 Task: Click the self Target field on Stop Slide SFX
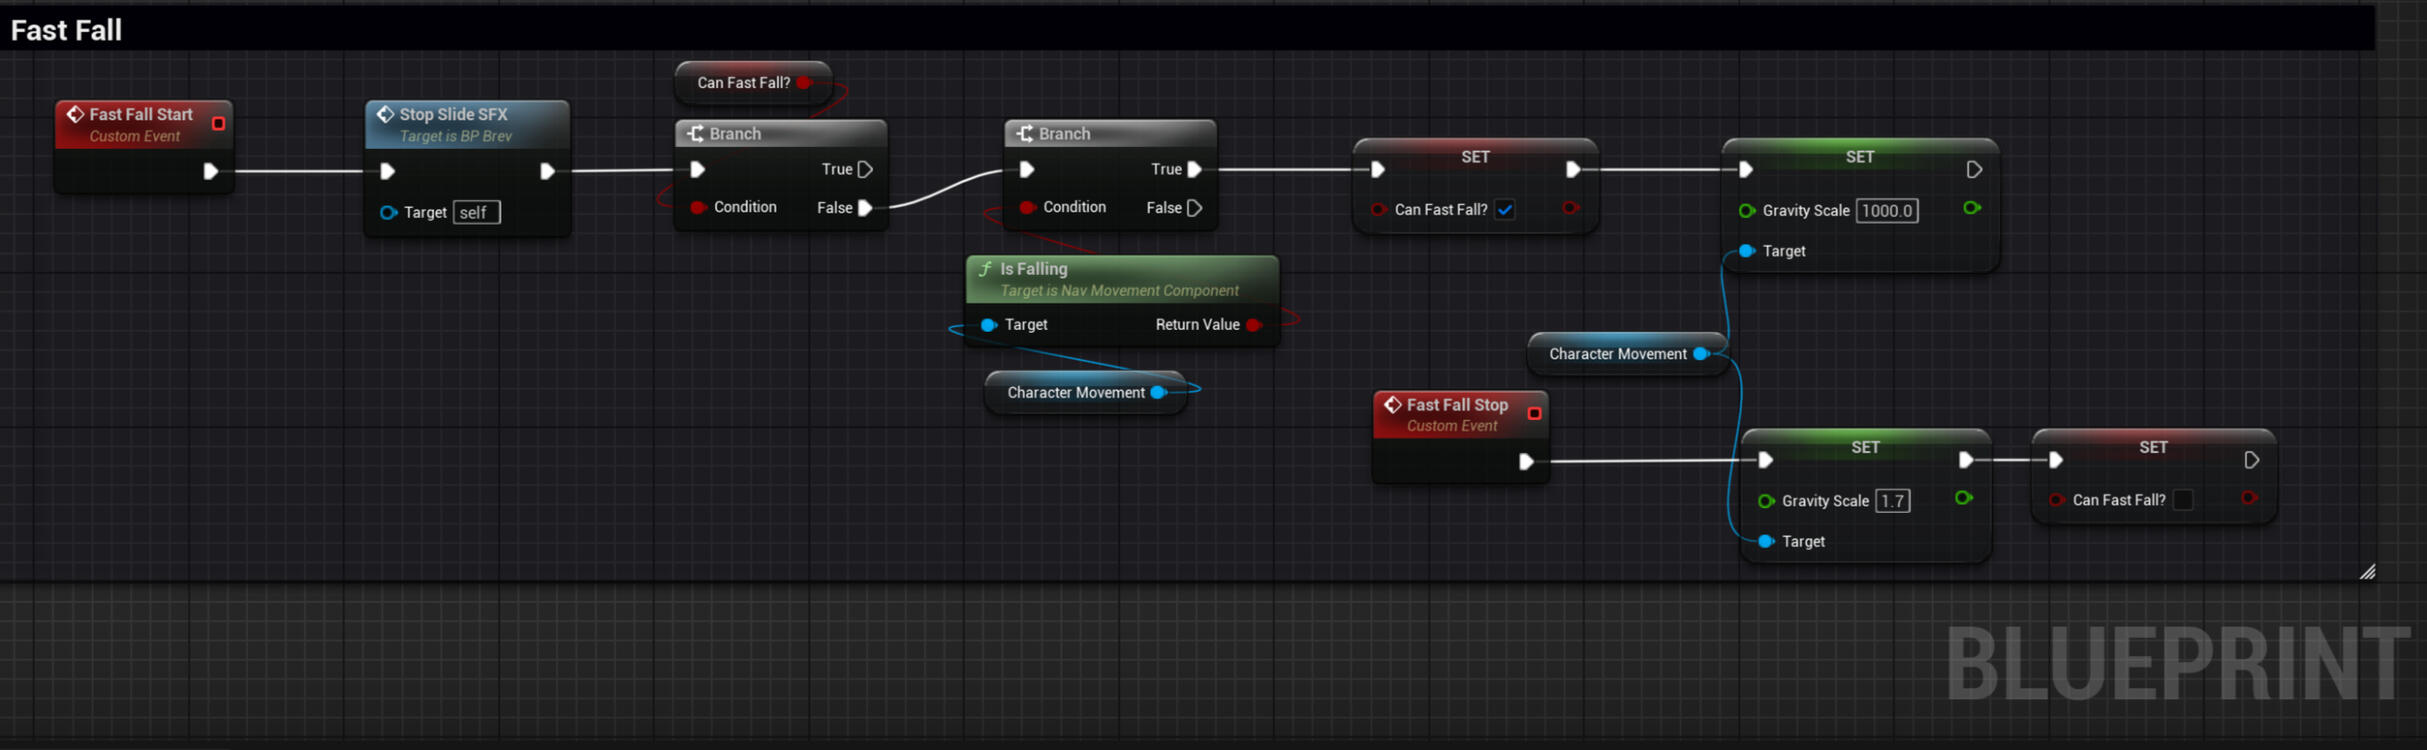476,213
